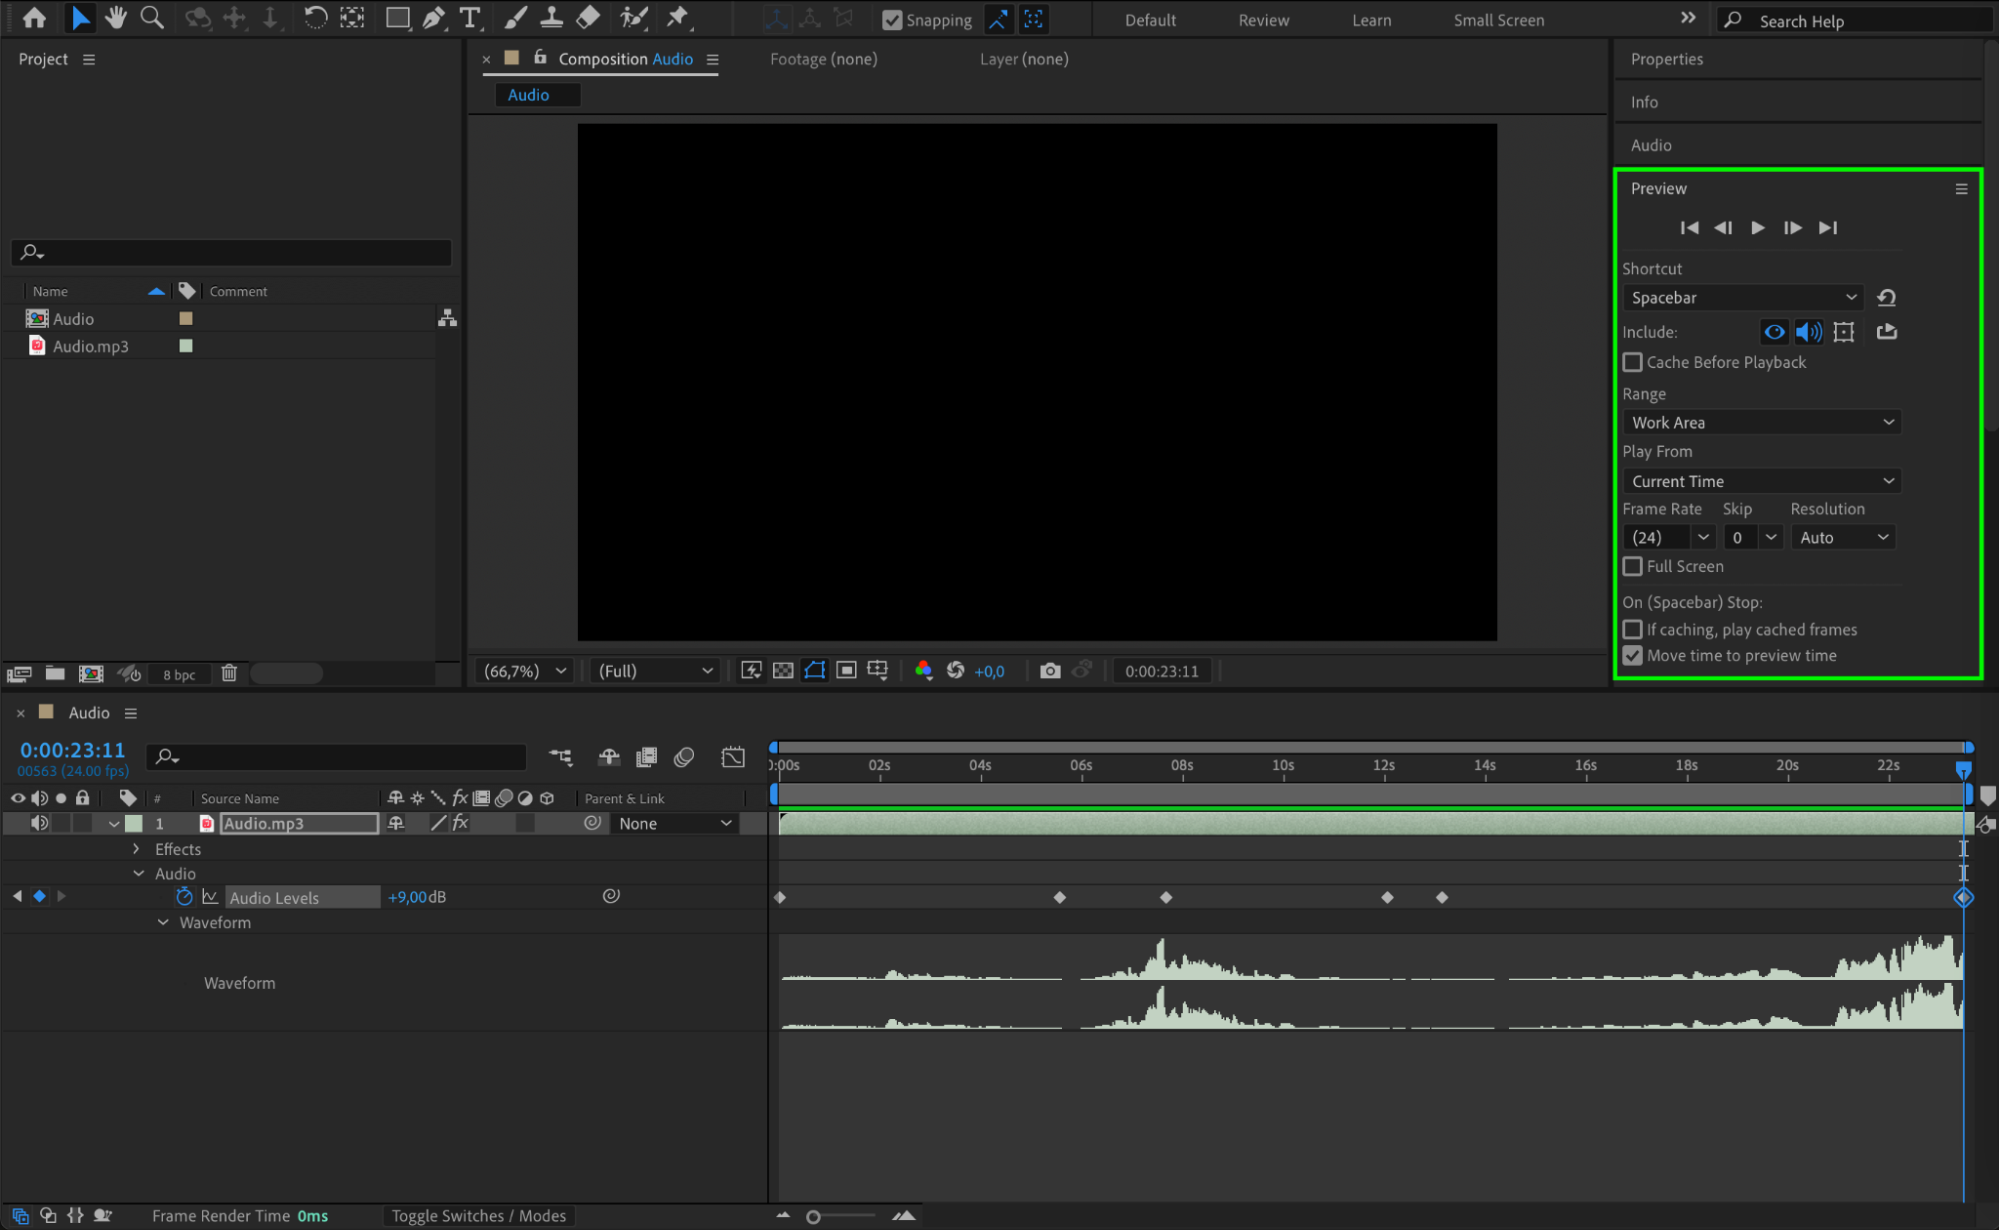Mute audio for Audio.mp3 layer
Viewport: 1999px width, 1230px height.
(39, 823)
